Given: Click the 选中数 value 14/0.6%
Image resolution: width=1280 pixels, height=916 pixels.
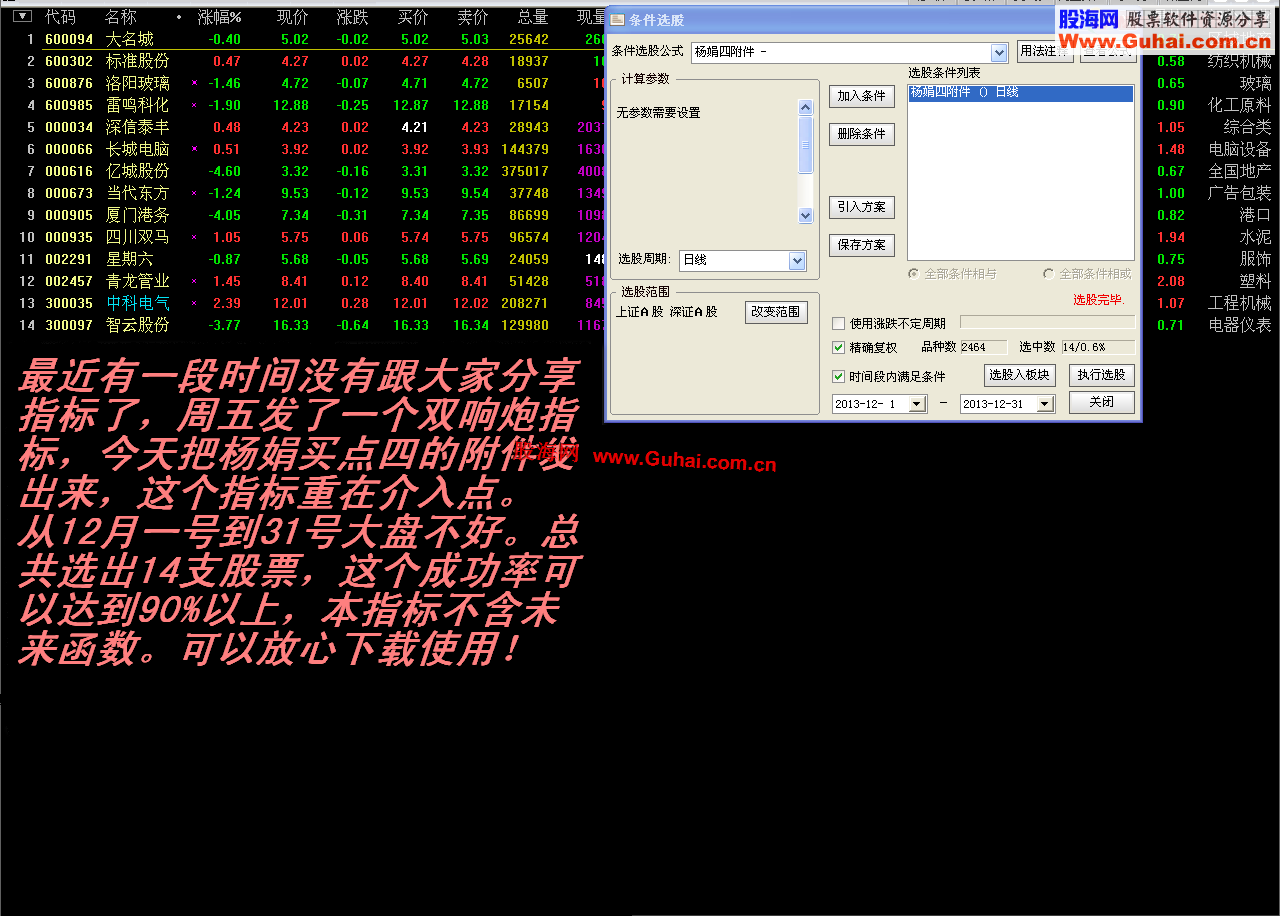Looking at the screenshot, I should (1098, 347).
